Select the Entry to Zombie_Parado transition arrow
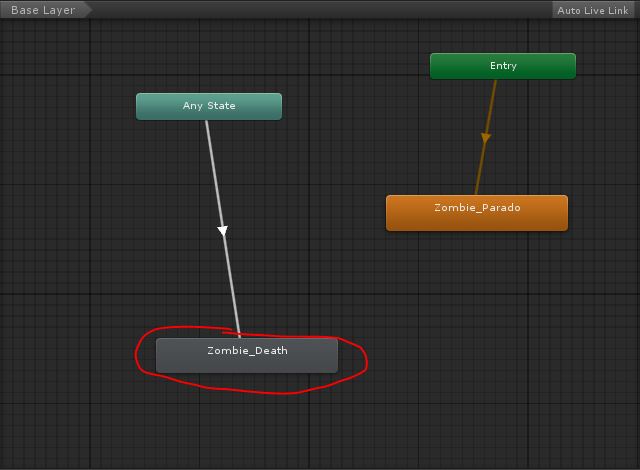Viewport: 640px width, 470px height. pyautogui.click(x=486, y=137)
